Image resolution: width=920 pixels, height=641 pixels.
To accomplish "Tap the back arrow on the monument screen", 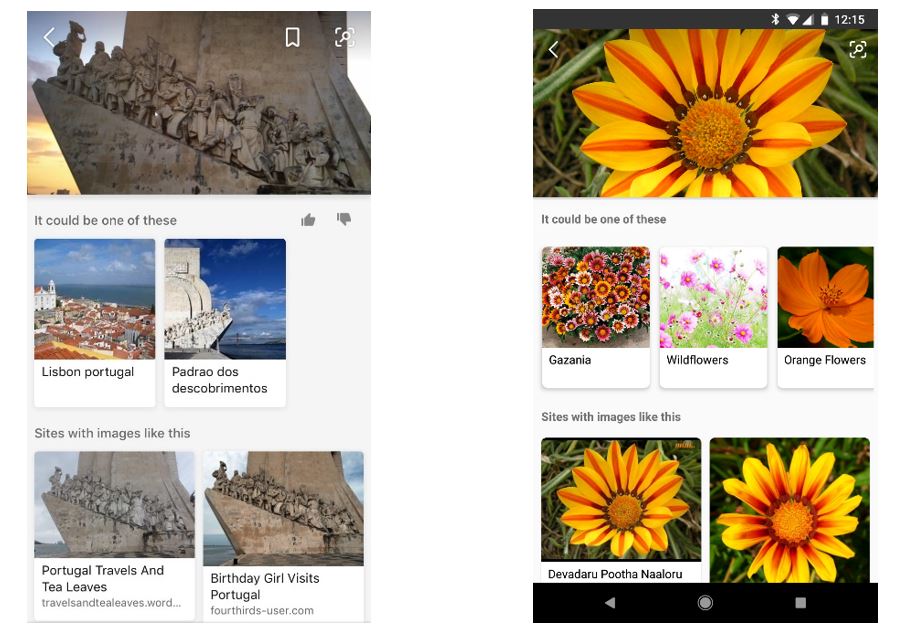I will 48,37.
